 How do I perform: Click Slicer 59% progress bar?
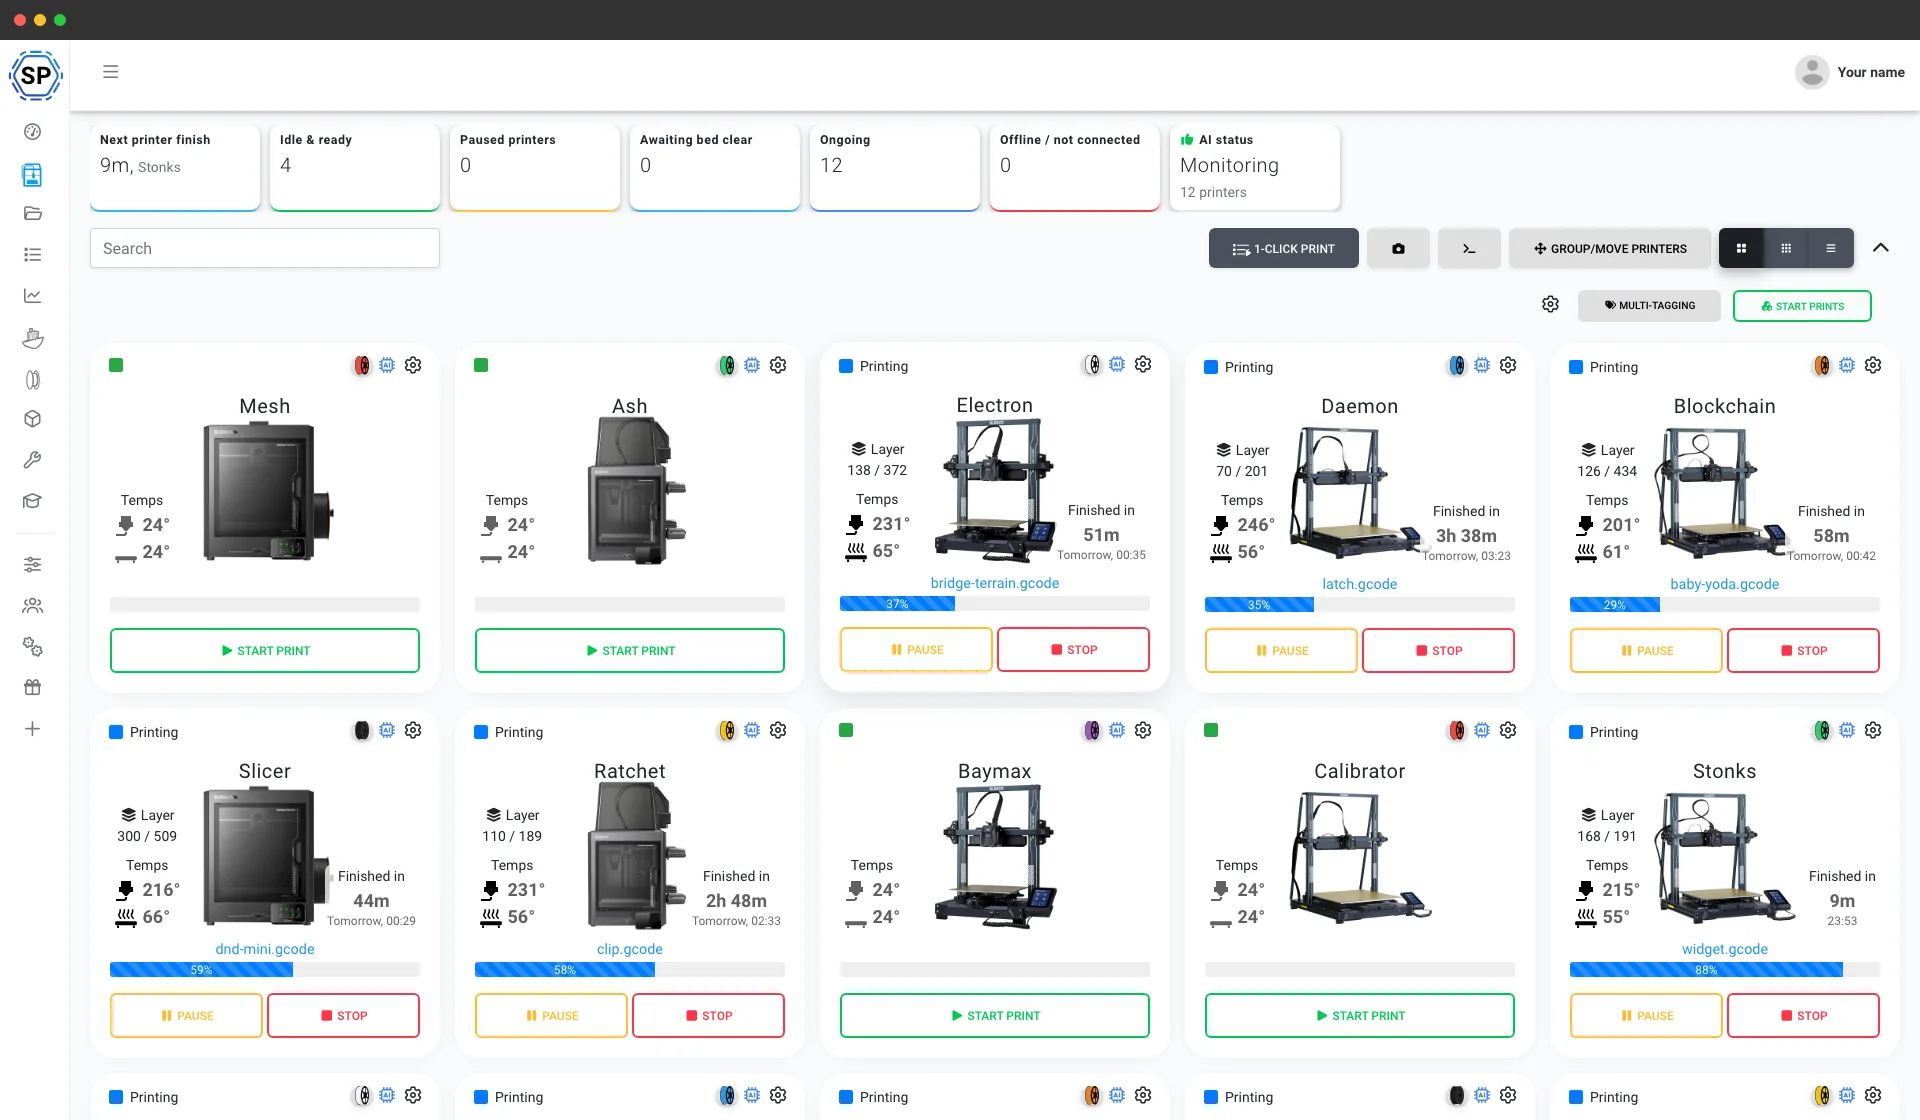[x=265, y=970]
